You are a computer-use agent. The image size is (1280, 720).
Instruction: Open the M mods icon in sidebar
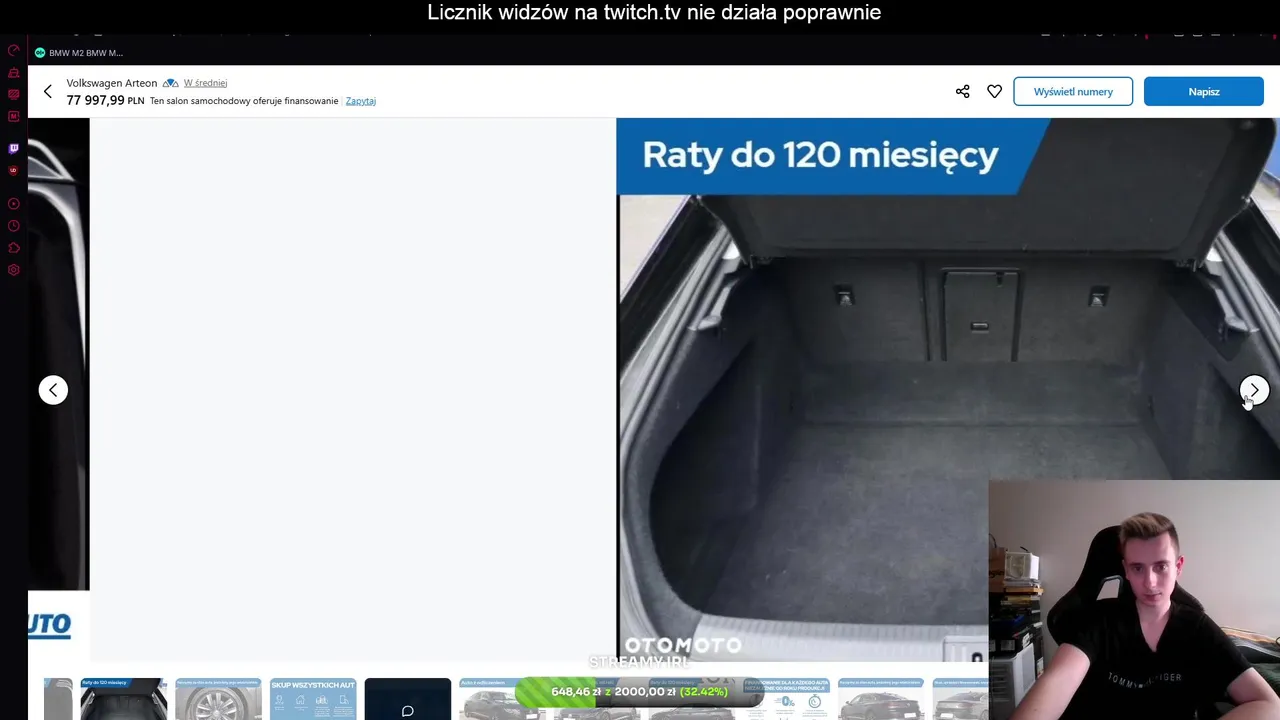(13, 116)
